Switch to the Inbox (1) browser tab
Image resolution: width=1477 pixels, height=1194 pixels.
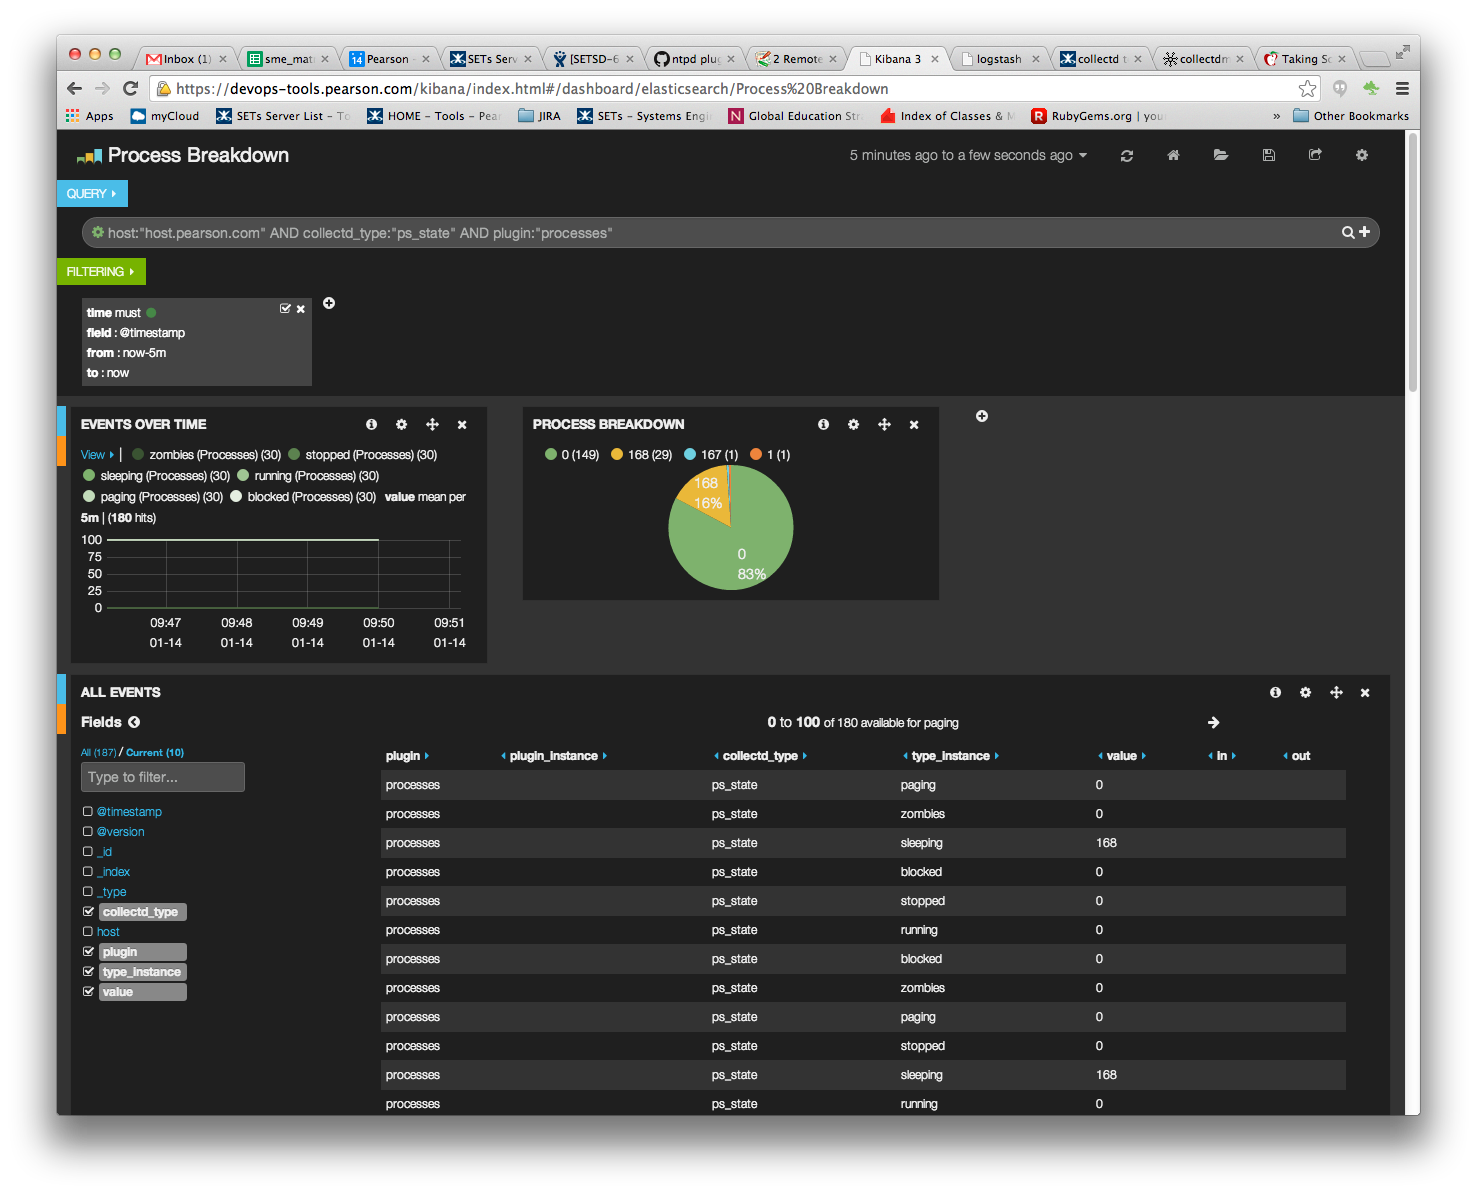(186, 59)
